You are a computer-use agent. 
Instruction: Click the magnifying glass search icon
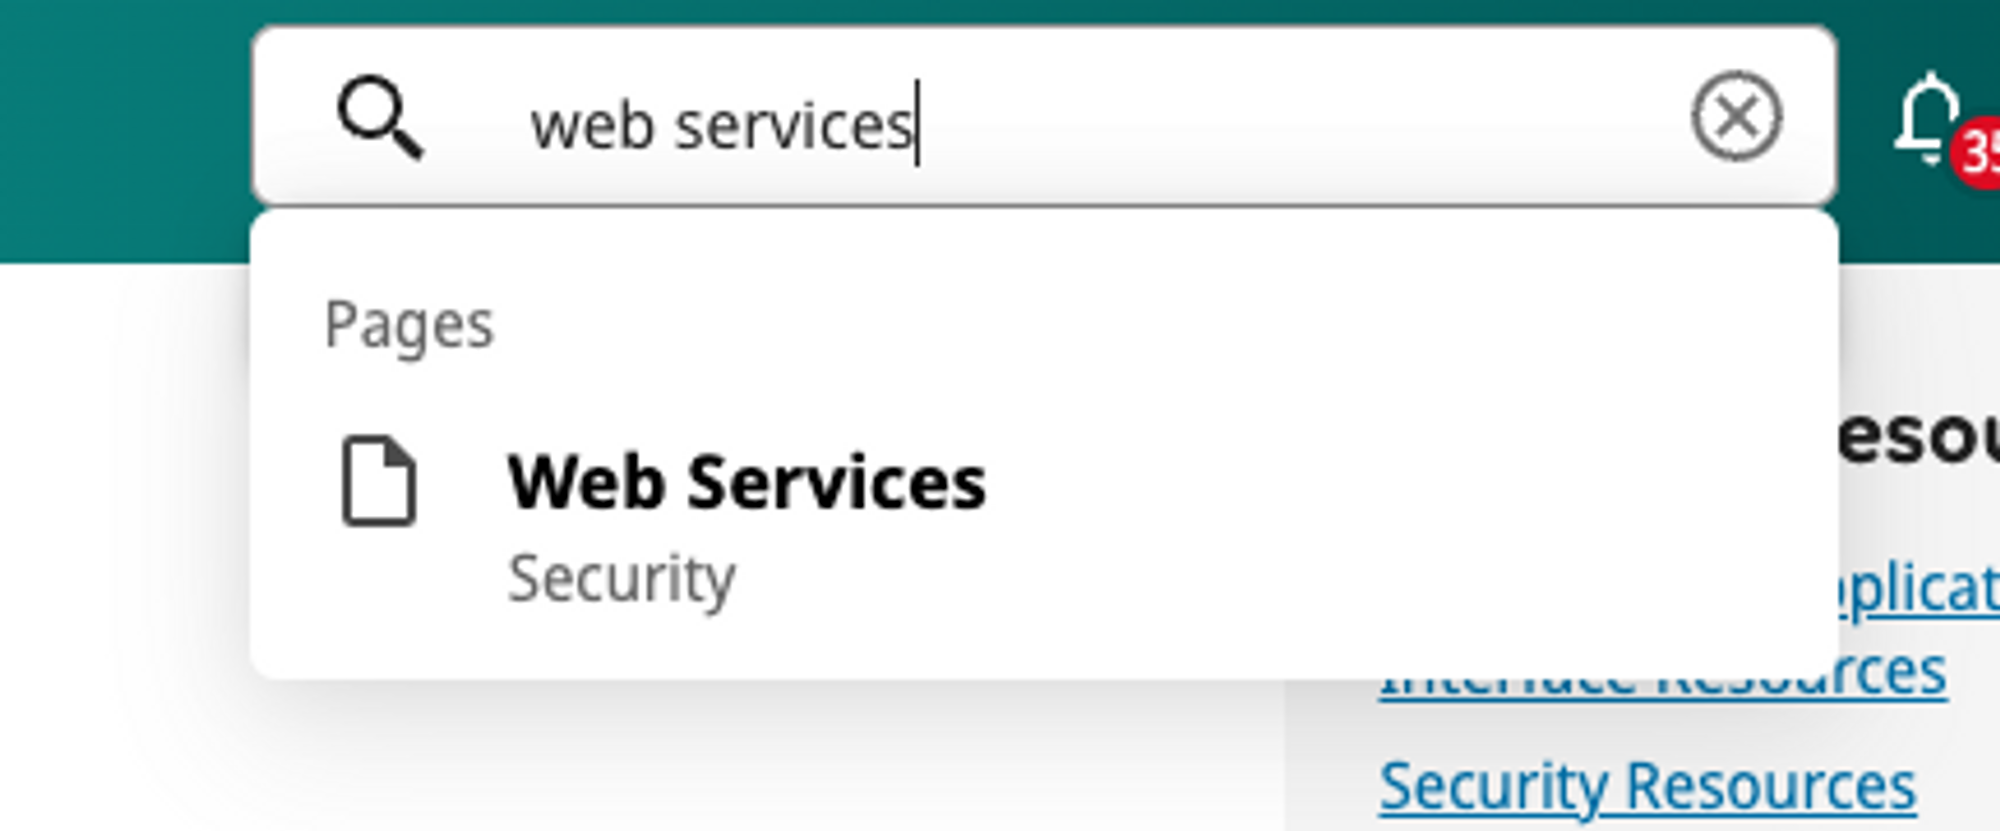click(380, 118)
